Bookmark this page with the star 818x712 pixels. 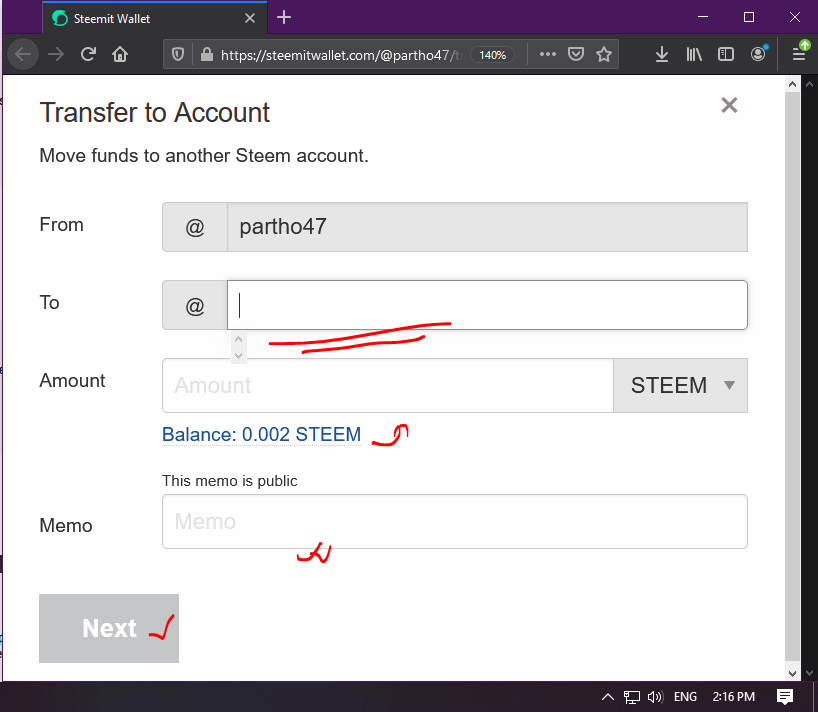click(x=604, y=54)
